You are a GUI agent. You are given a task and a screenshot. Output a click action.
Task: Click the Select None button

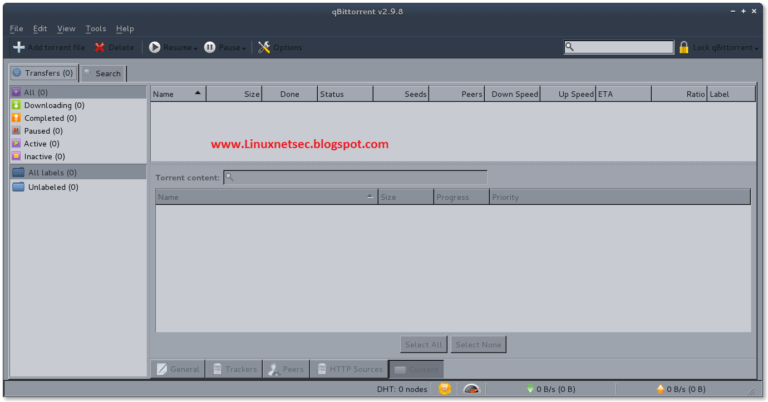tap(479, 344)
